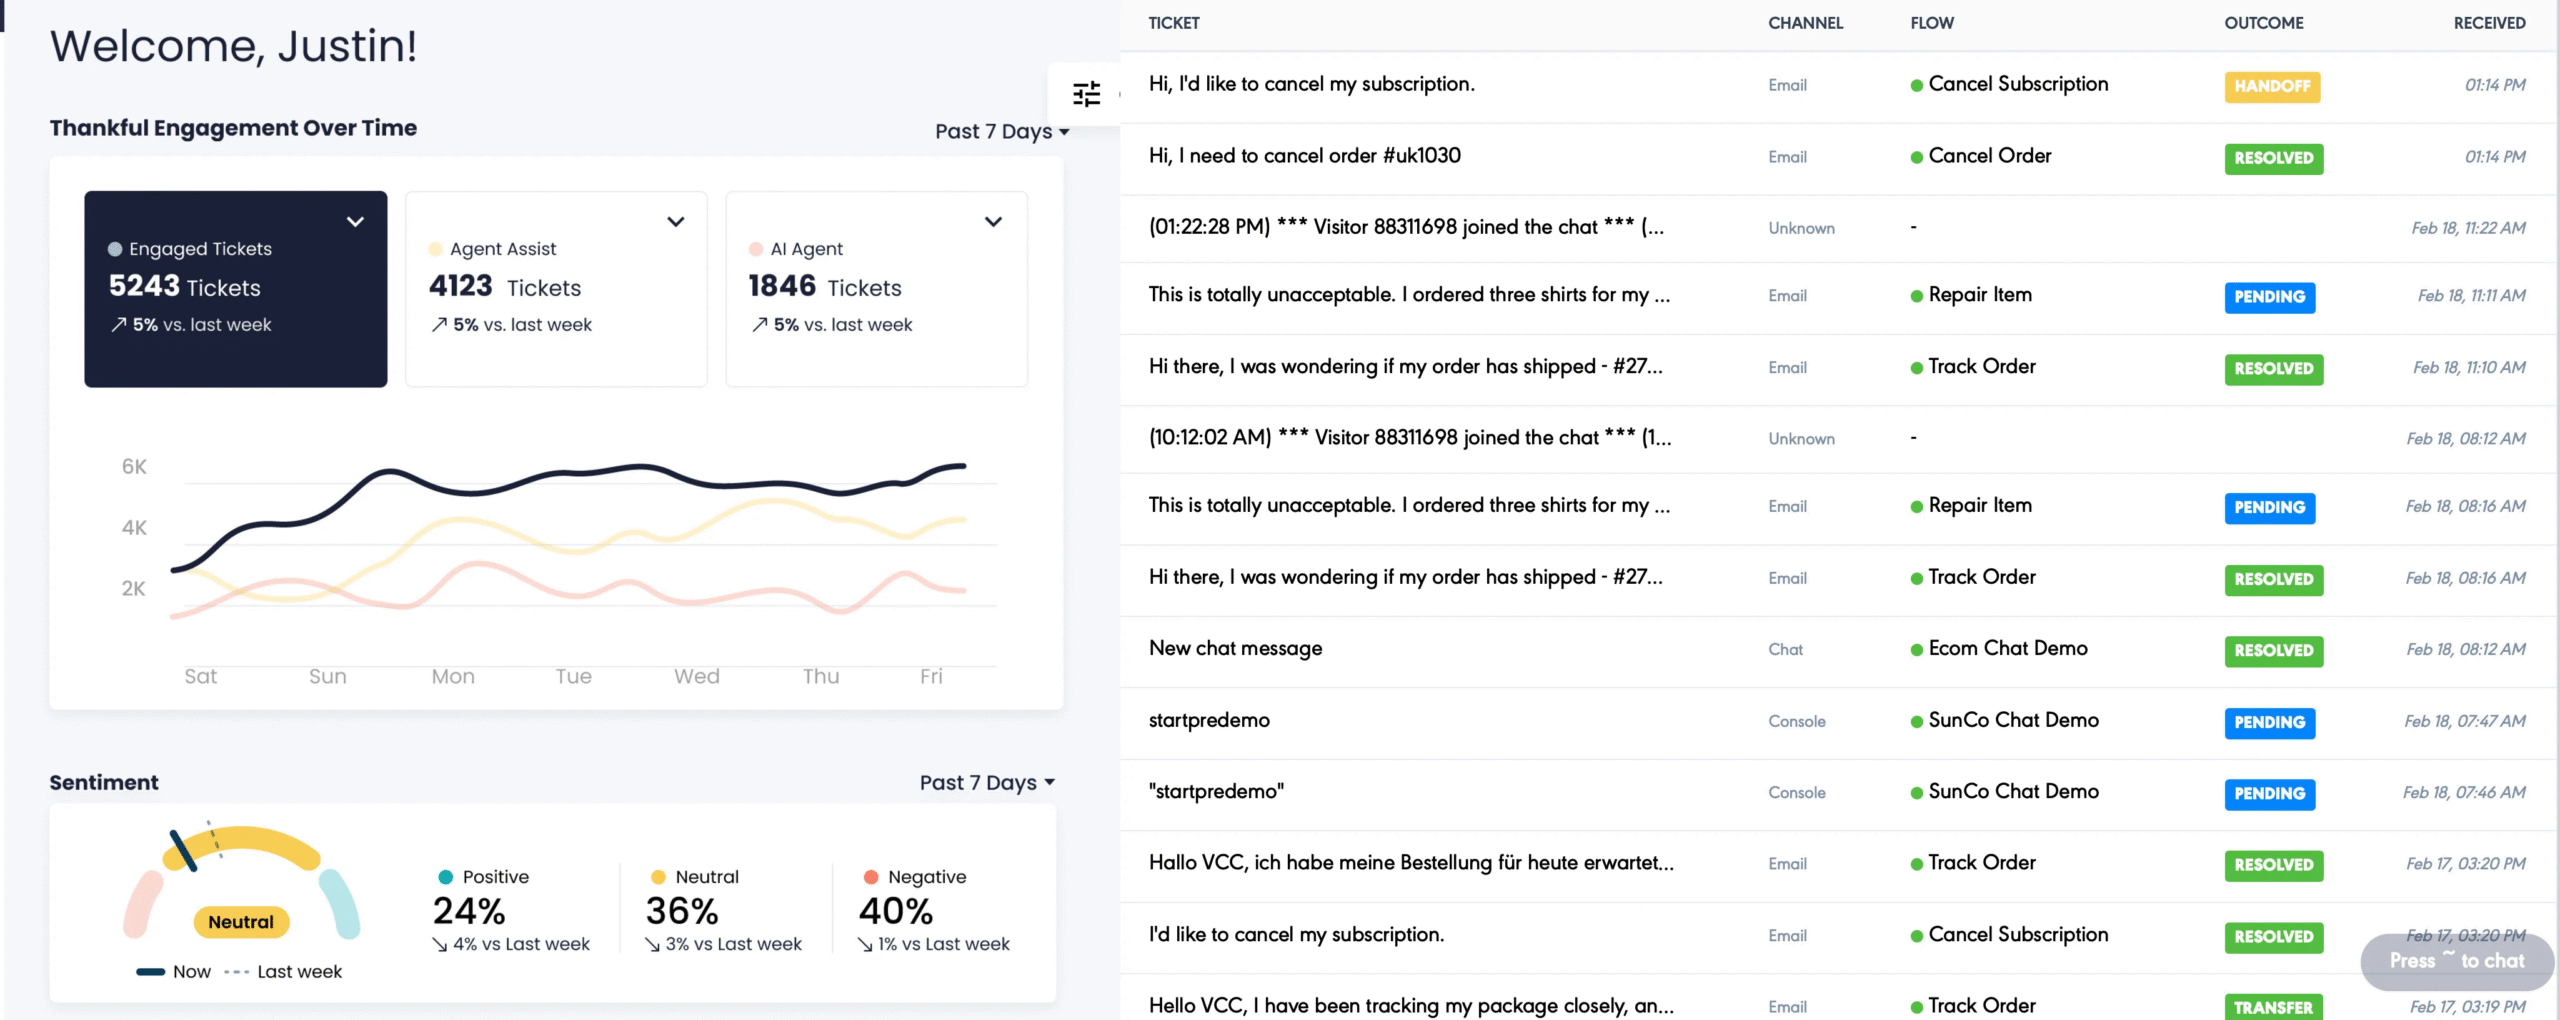Click the Positive sentiment 24% value
The width and height of the screenshot is (2560, 1020).
468,911
